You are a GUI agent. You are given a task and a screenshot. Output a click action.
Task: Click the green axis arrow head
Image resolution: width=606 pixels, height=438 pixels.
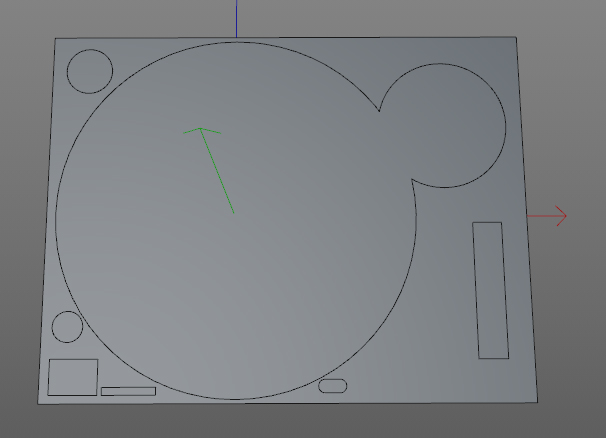[201, 131]
